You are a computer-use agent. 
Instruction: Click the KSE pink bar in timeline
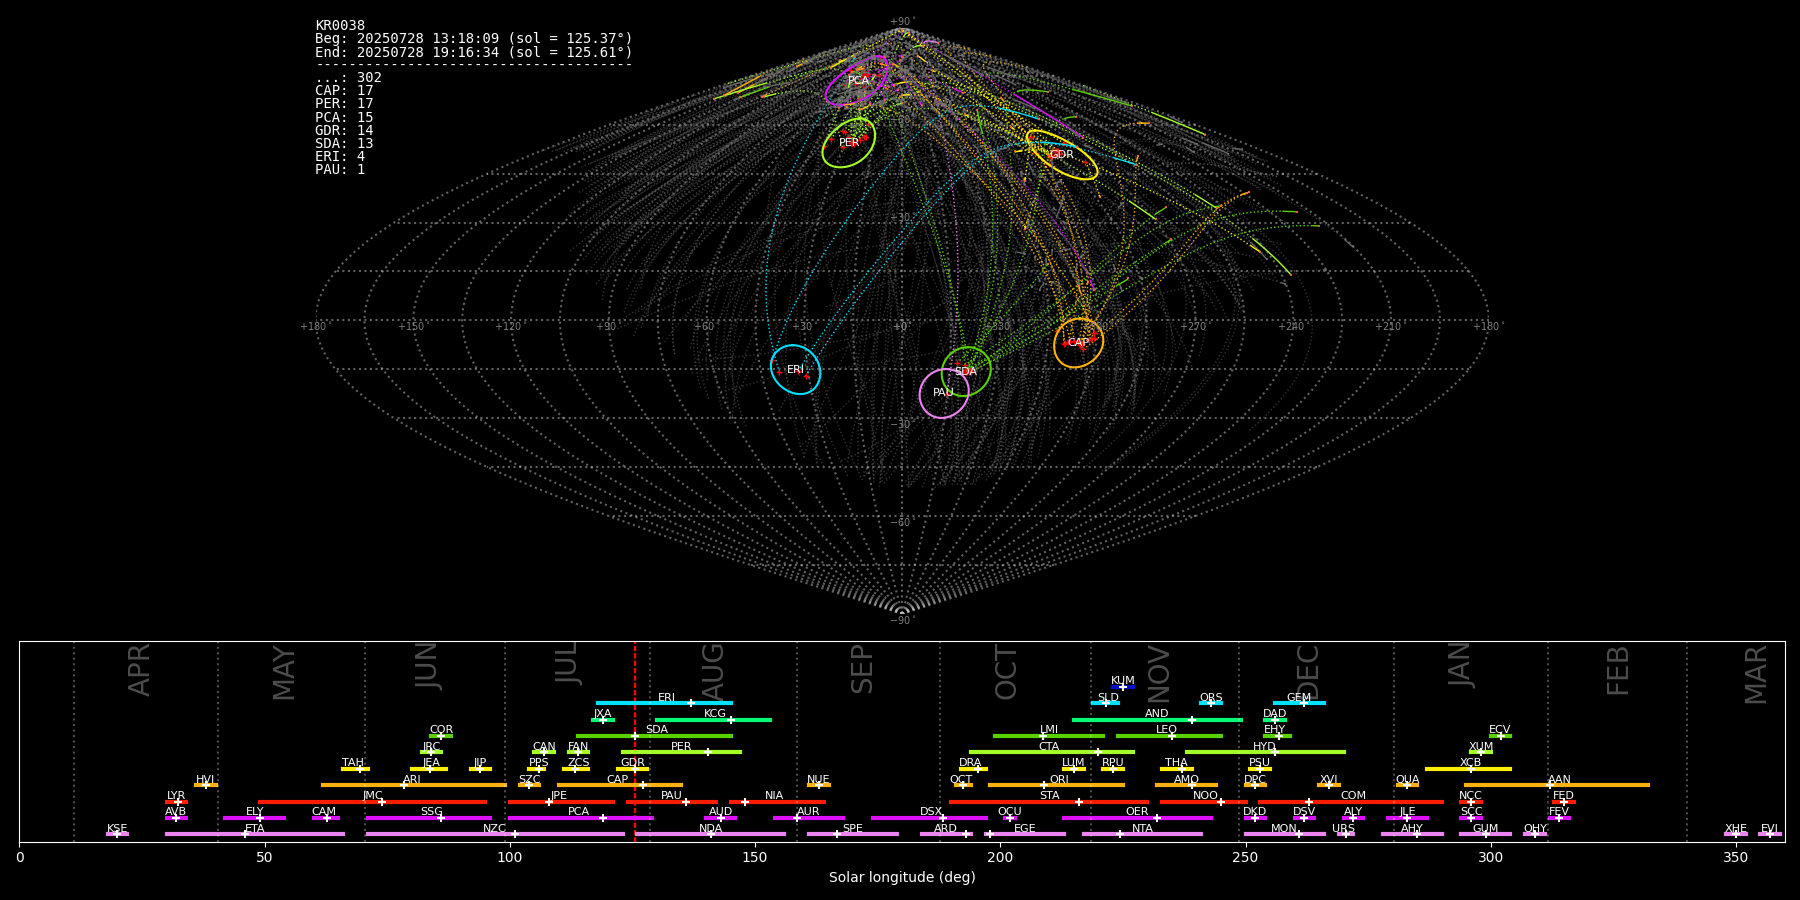(x=117, y=834)
